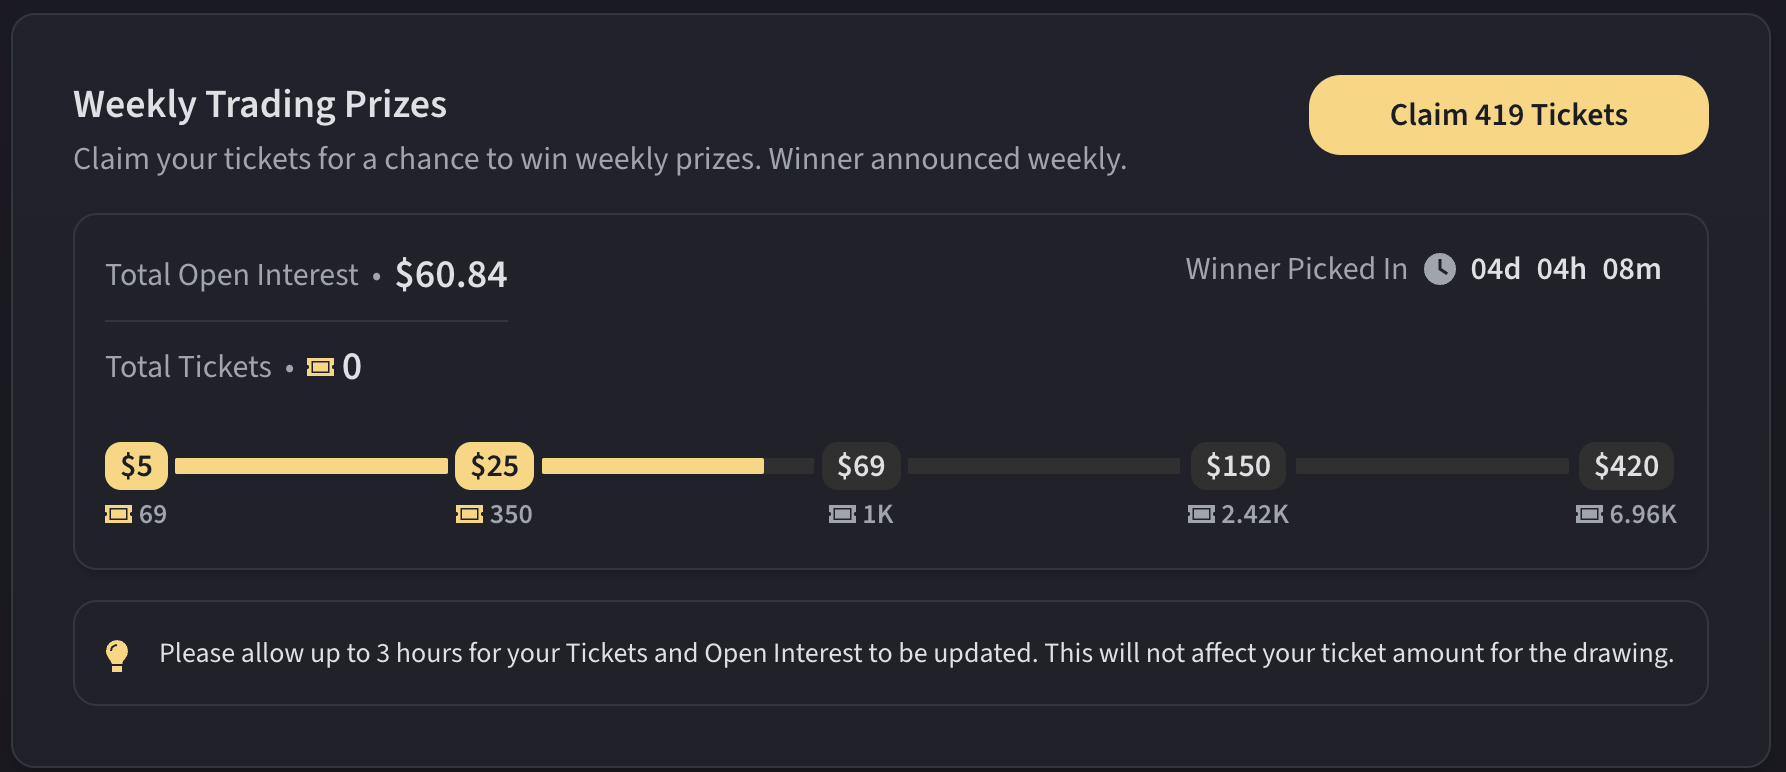Screen dimensions: 1786x772
Task: Click the ticket icon beside 350
Action: 469,514
